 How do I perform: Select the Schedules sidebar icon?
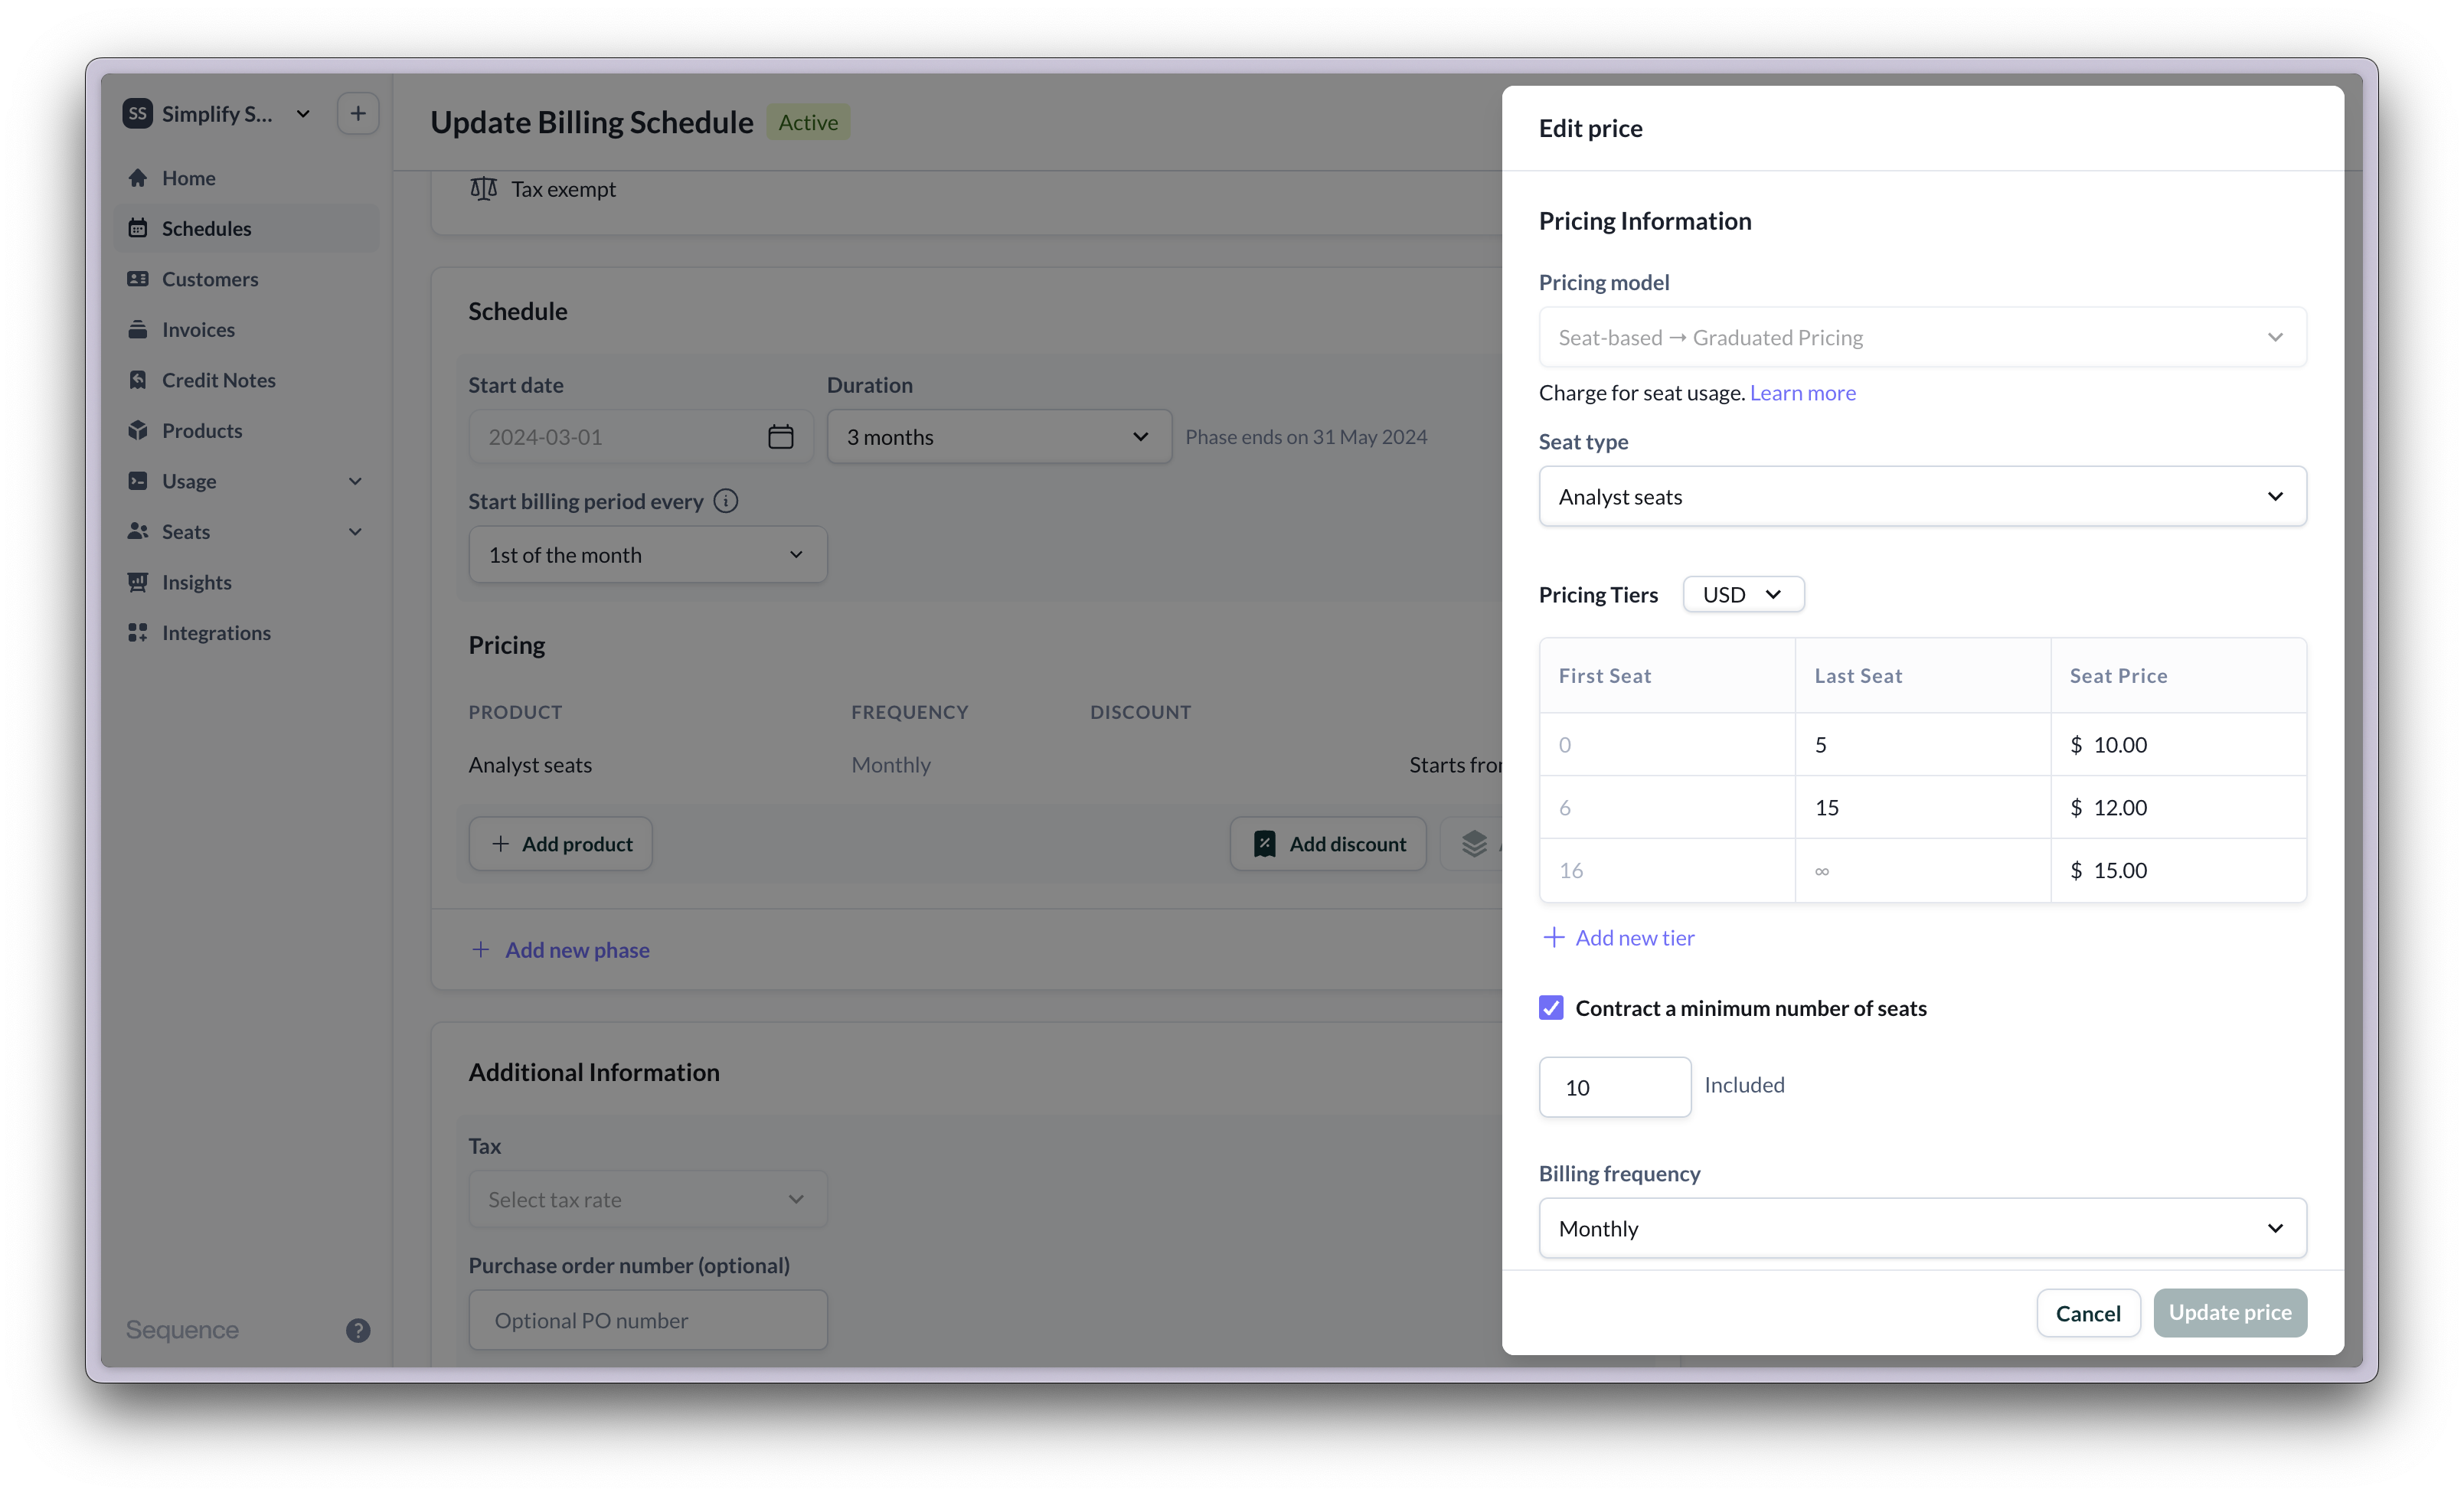(x=139, y=228)
